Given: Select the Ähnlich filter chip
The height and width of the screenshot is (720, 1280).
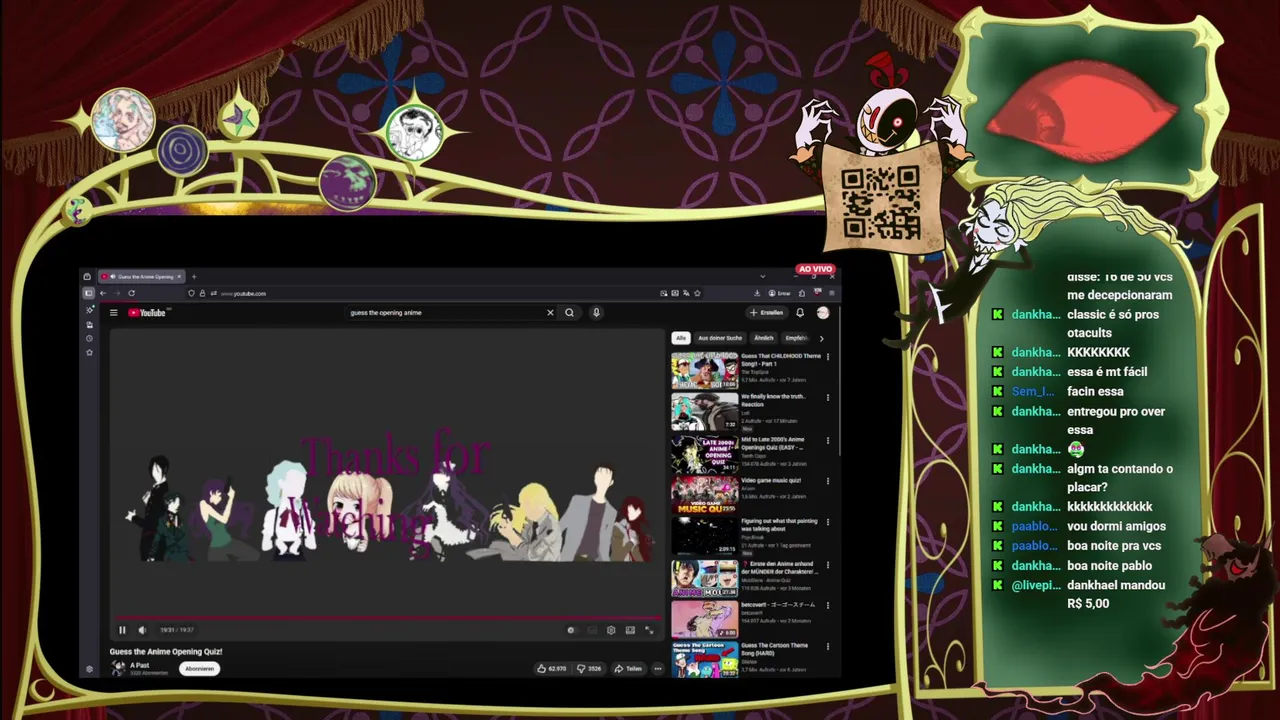Looking at the screenshot, I should [x=764, y=338].
